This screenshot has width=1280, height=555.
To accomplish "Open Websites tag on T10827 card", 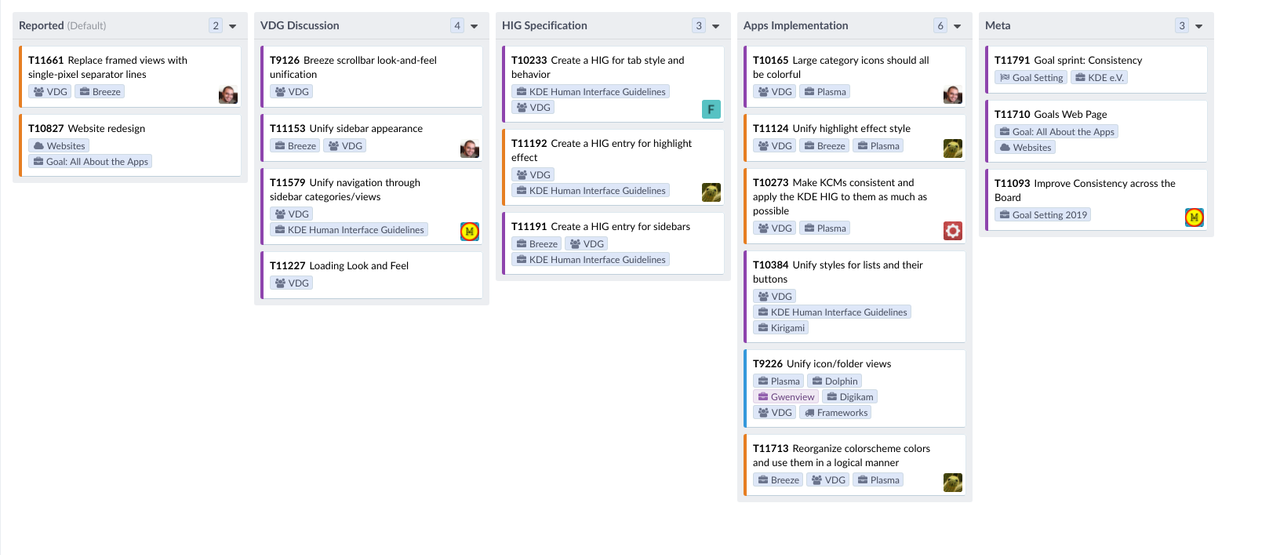I will point(59,146).
